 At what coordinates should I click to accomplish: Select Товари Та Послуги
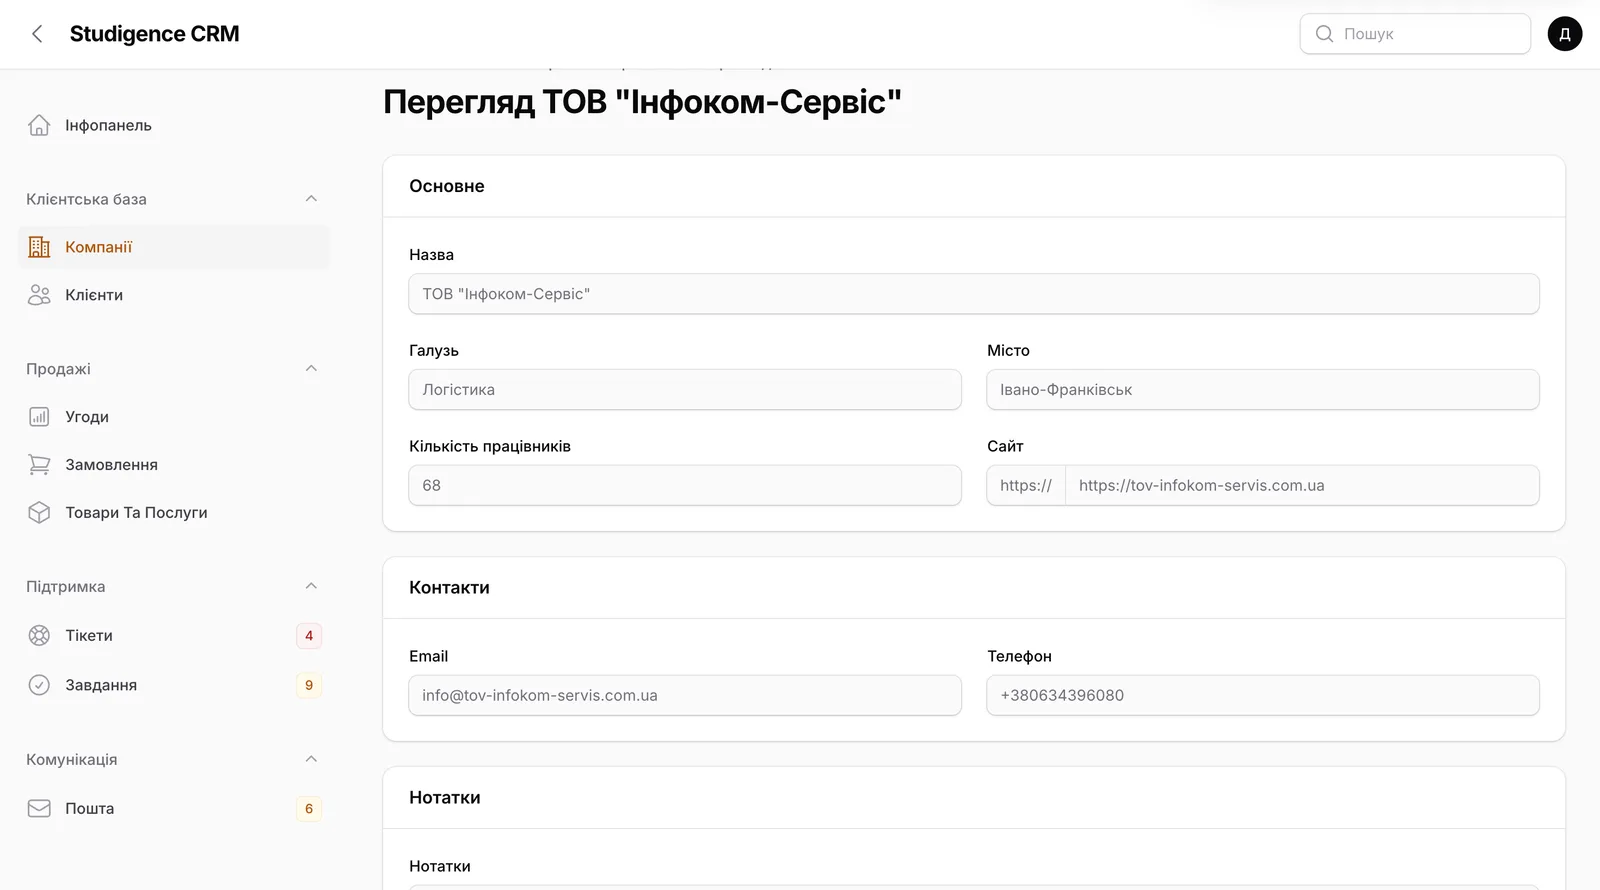point(174,513)
